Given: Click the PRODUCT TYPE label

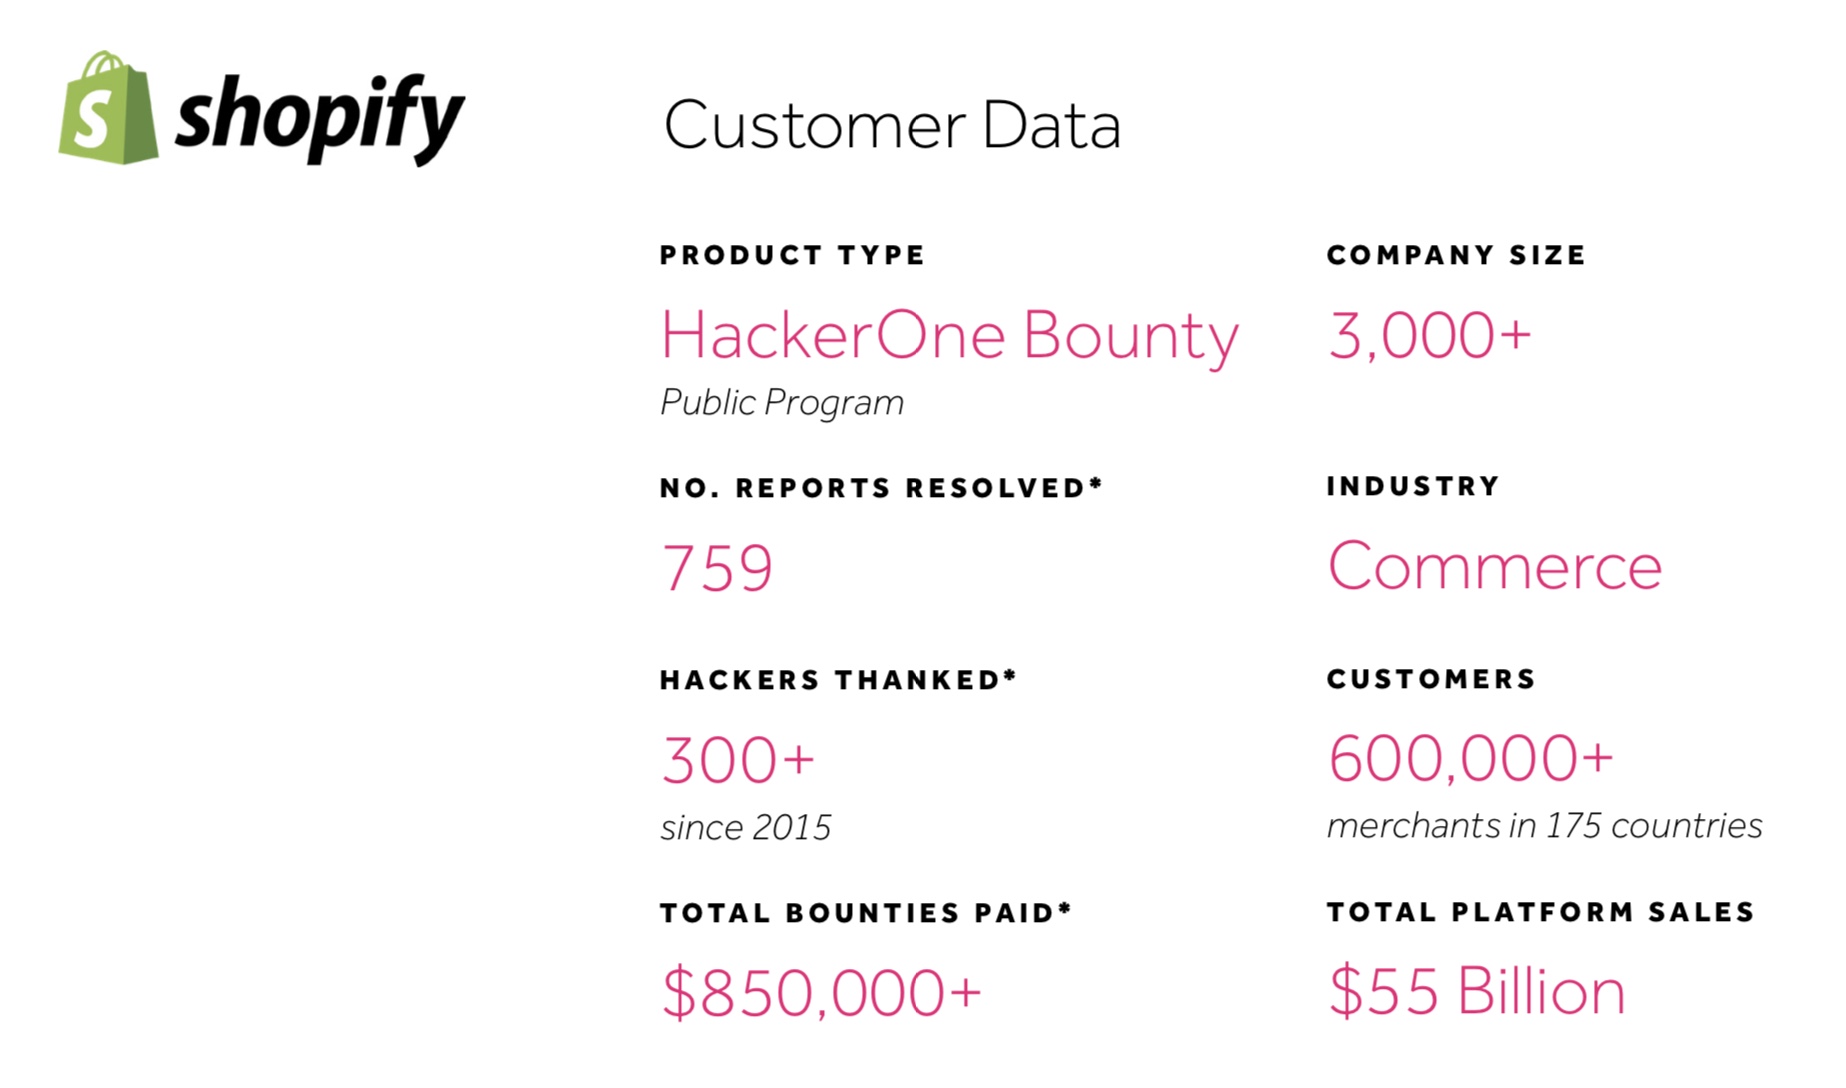Looking at the screenshot, I should click(792, 256).
